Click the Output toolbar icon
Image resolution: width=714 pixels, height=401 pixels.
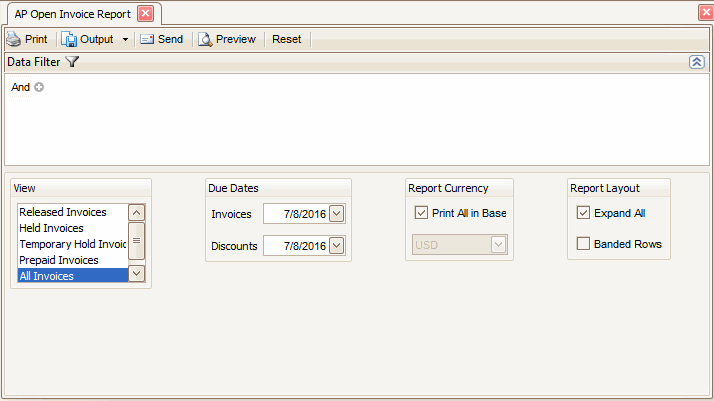pos(70,39)
